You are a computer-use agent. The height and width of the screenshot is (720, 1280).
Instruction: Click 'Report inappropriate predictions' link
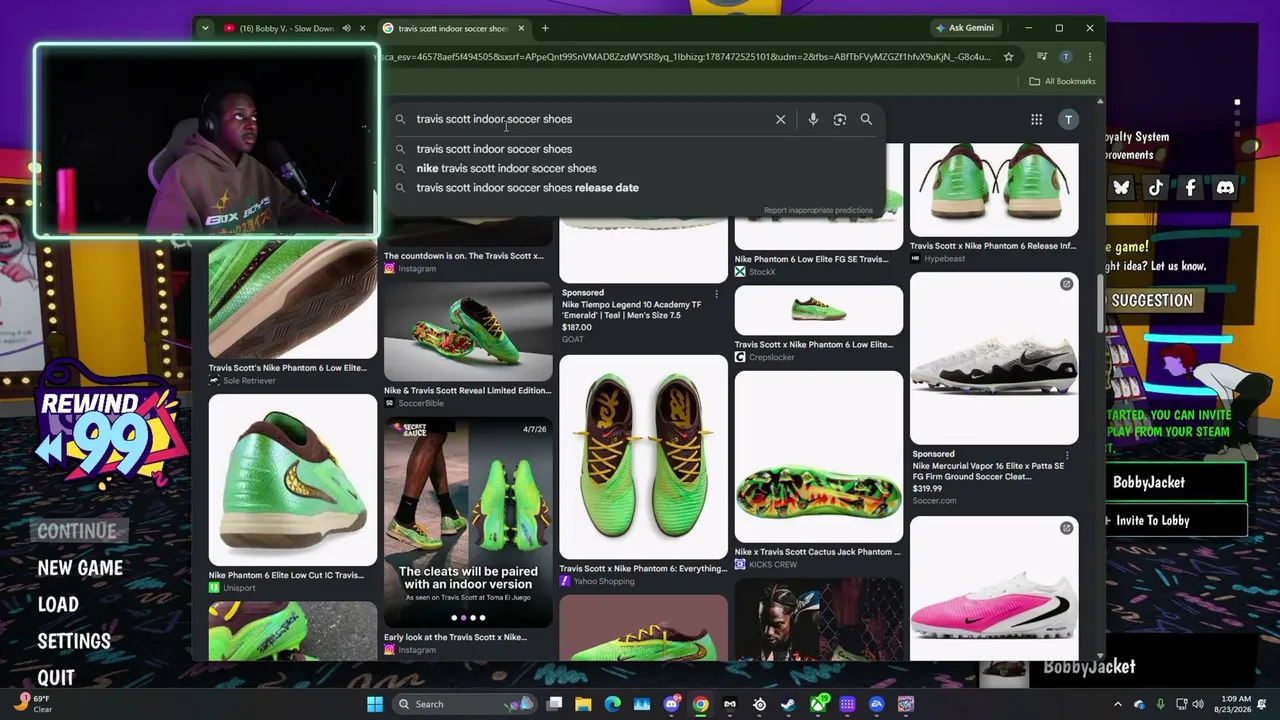(818, 210)
